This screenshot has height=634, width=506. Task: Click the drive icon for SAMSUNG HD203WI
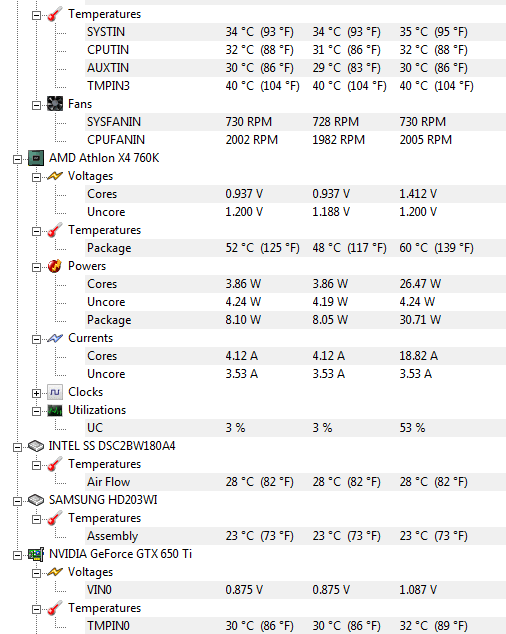coord(36,500)
